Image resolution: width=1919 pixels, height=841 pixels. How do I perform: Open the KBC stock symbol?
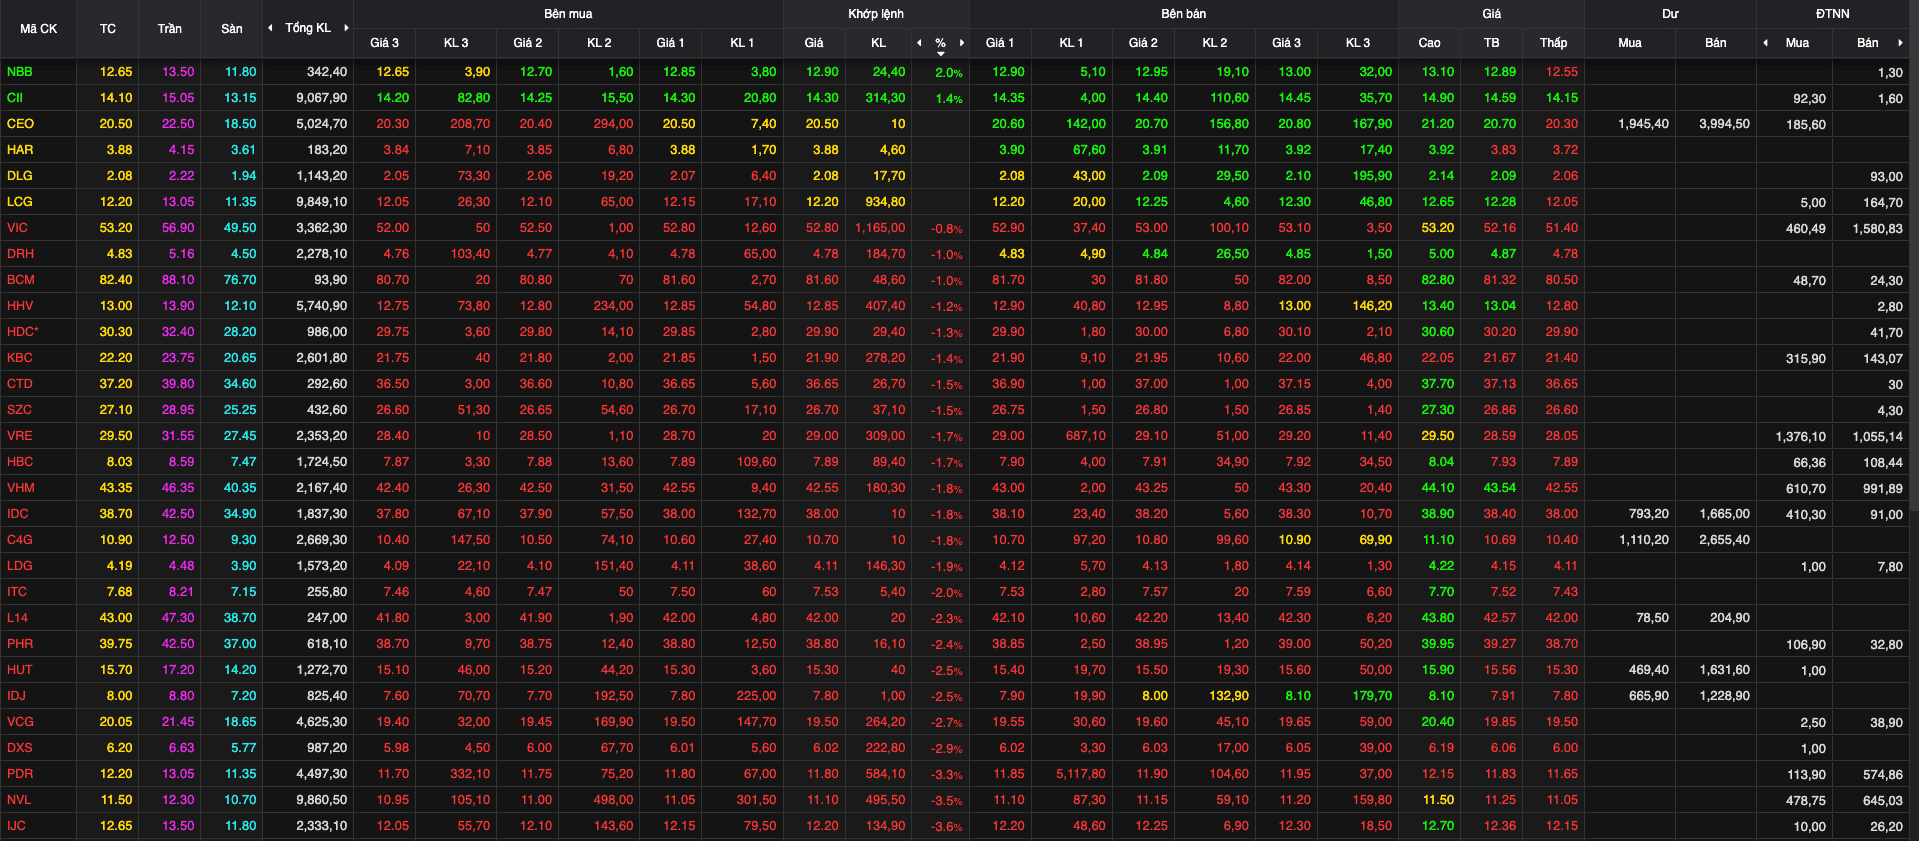(x=20, y=358)
